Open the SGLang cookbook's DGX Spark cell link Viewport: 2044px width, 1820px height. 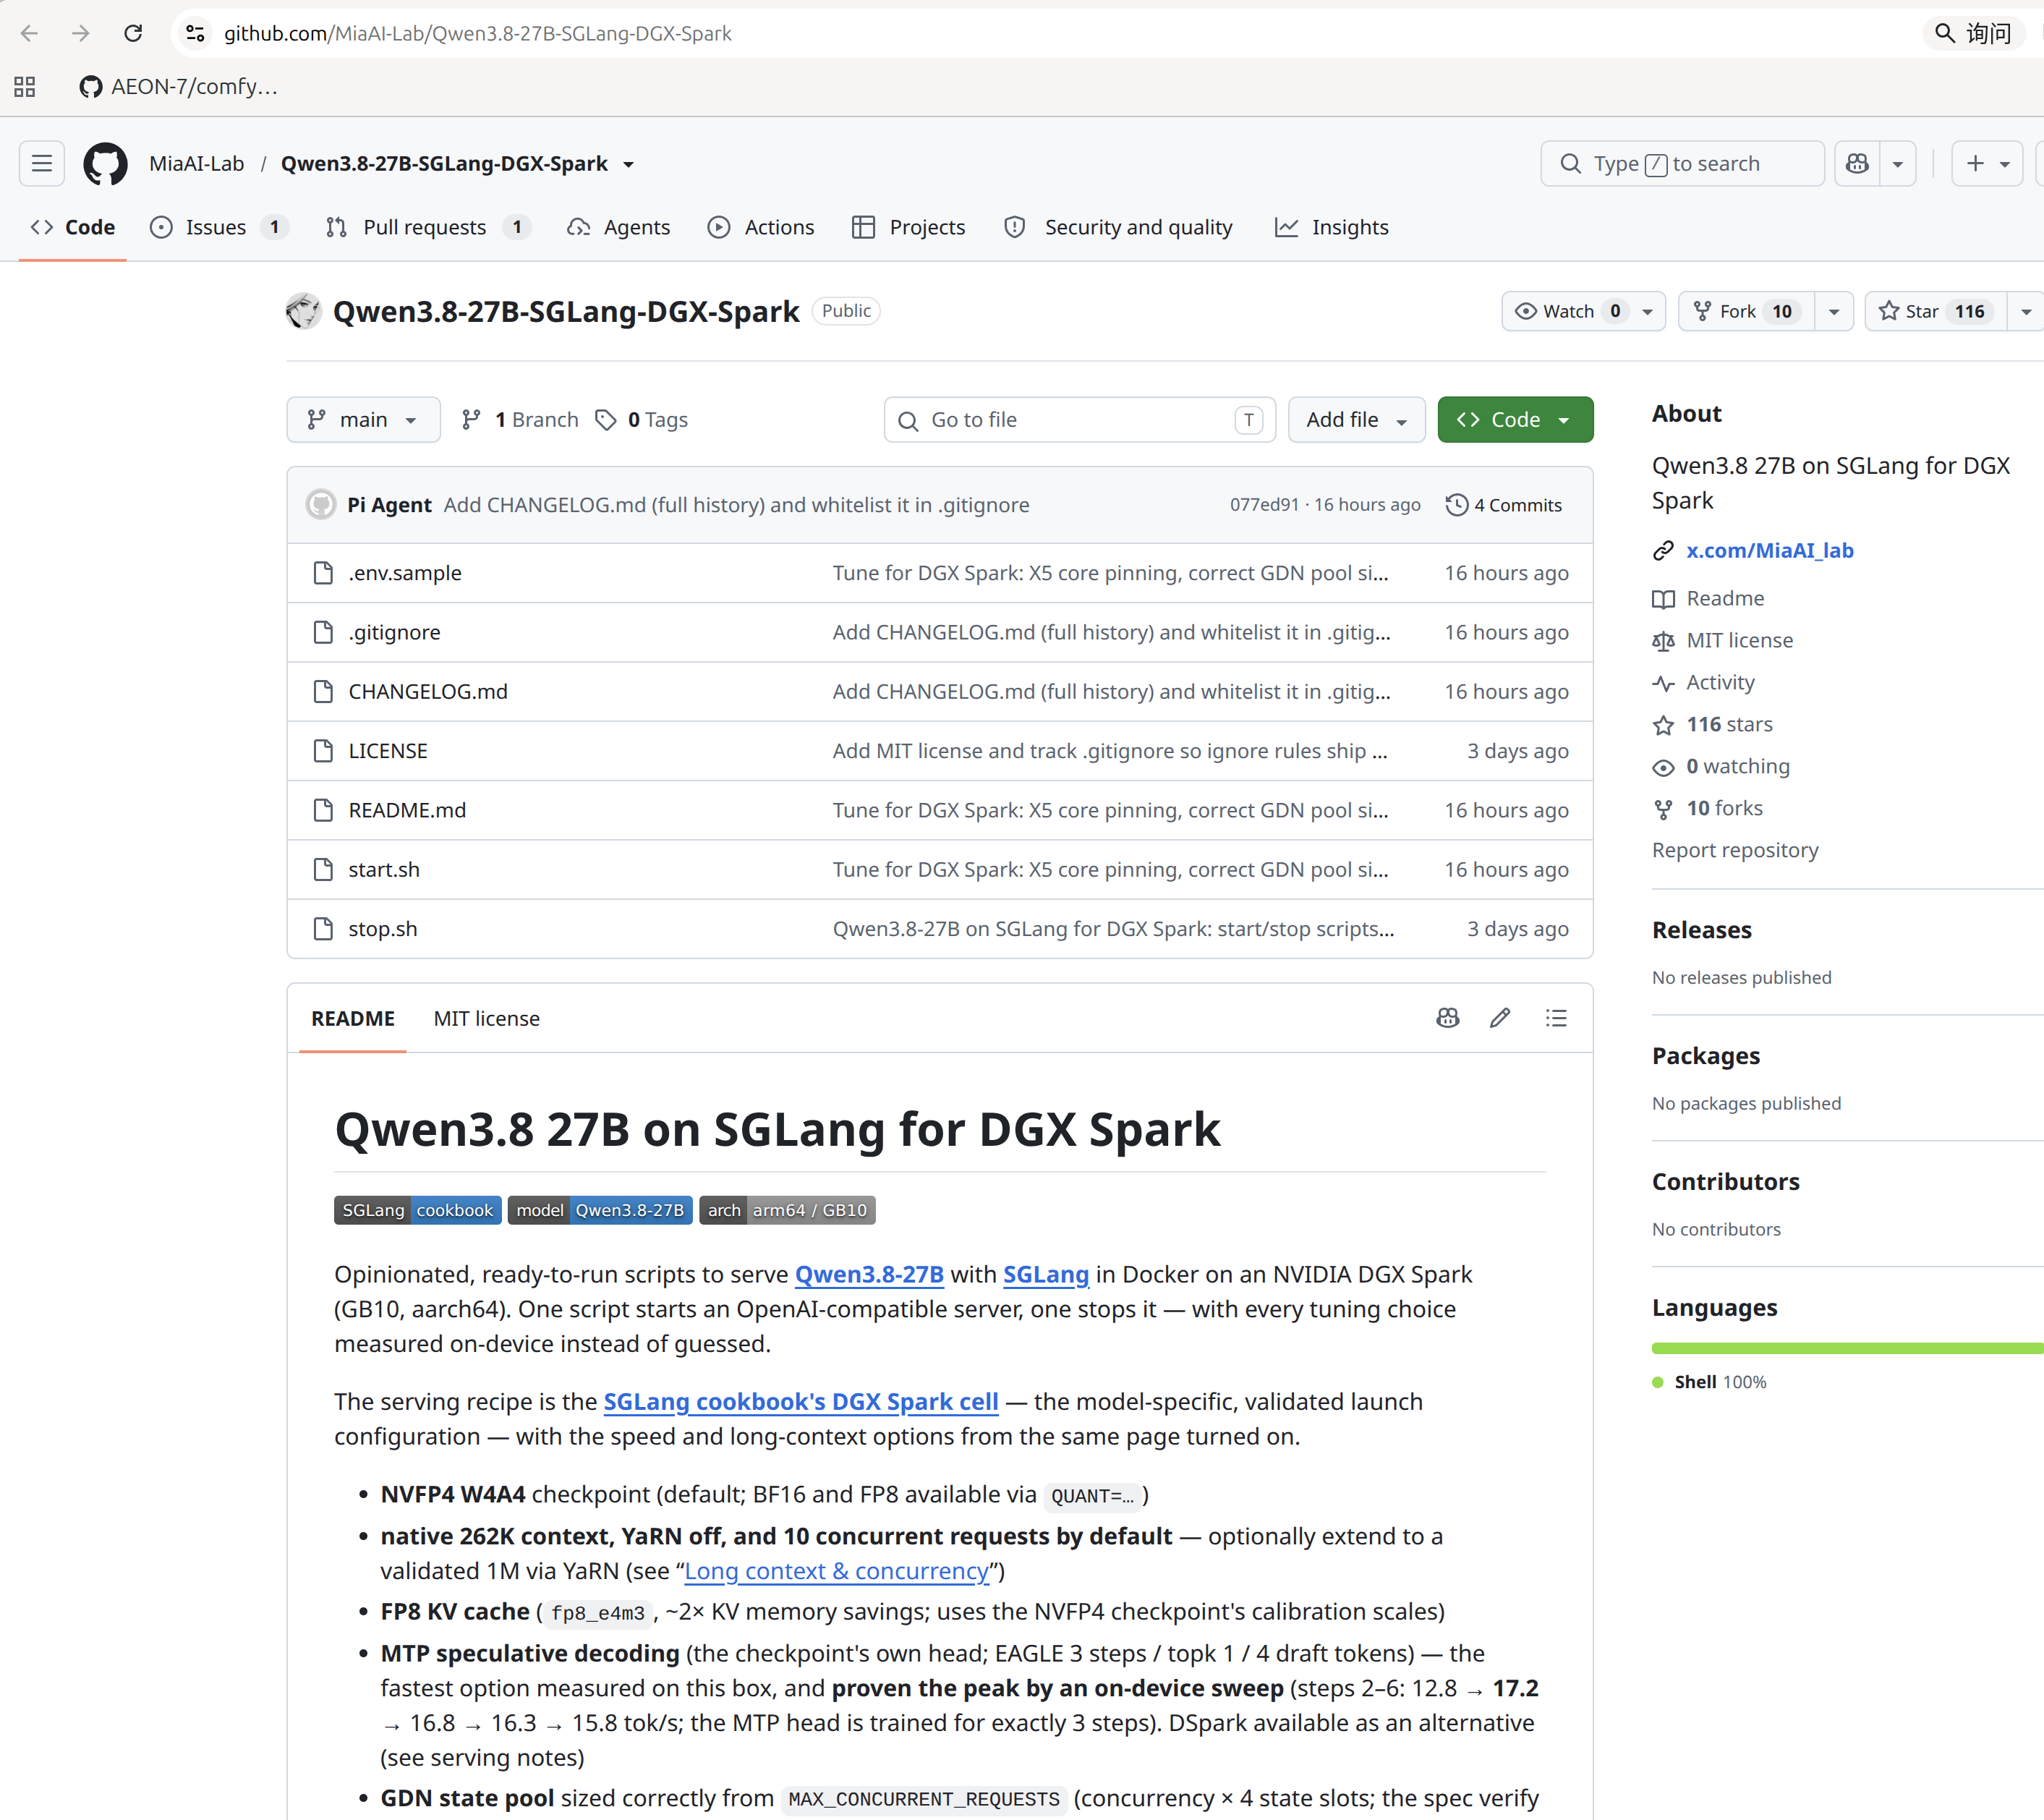801,1402
